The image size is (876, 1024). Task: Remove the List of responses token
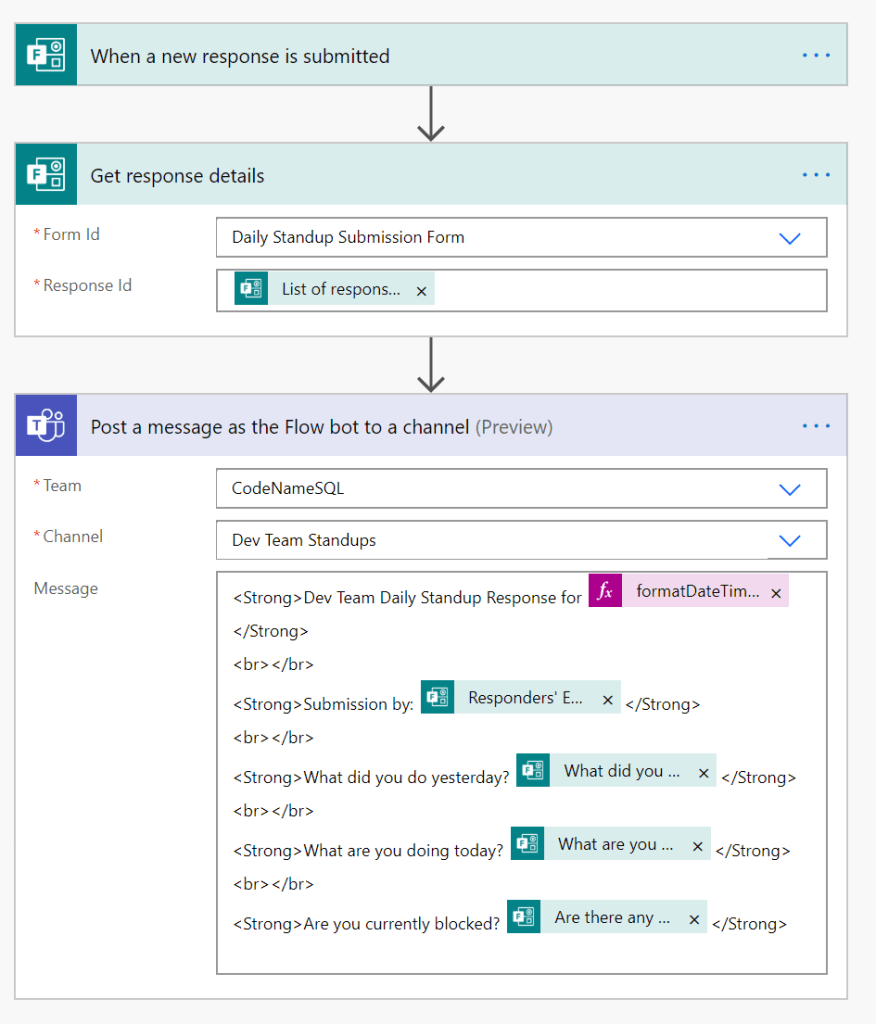point(421,290)
